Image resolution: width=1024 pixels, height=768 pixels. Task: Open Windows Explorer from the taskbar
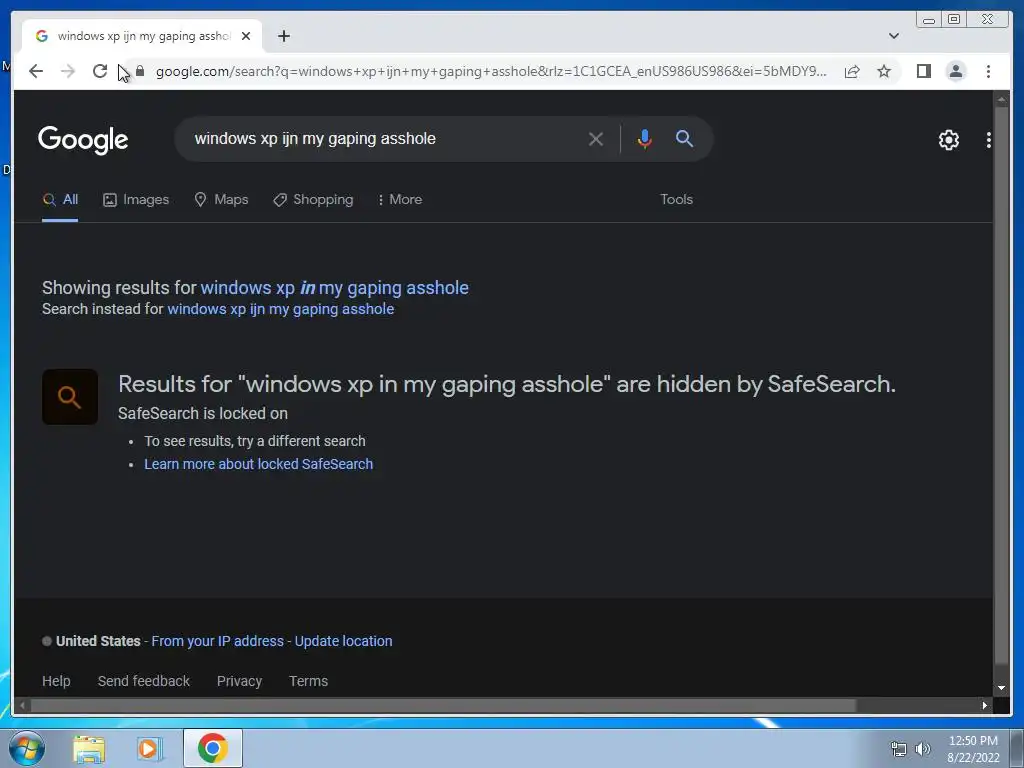[89, 749]
